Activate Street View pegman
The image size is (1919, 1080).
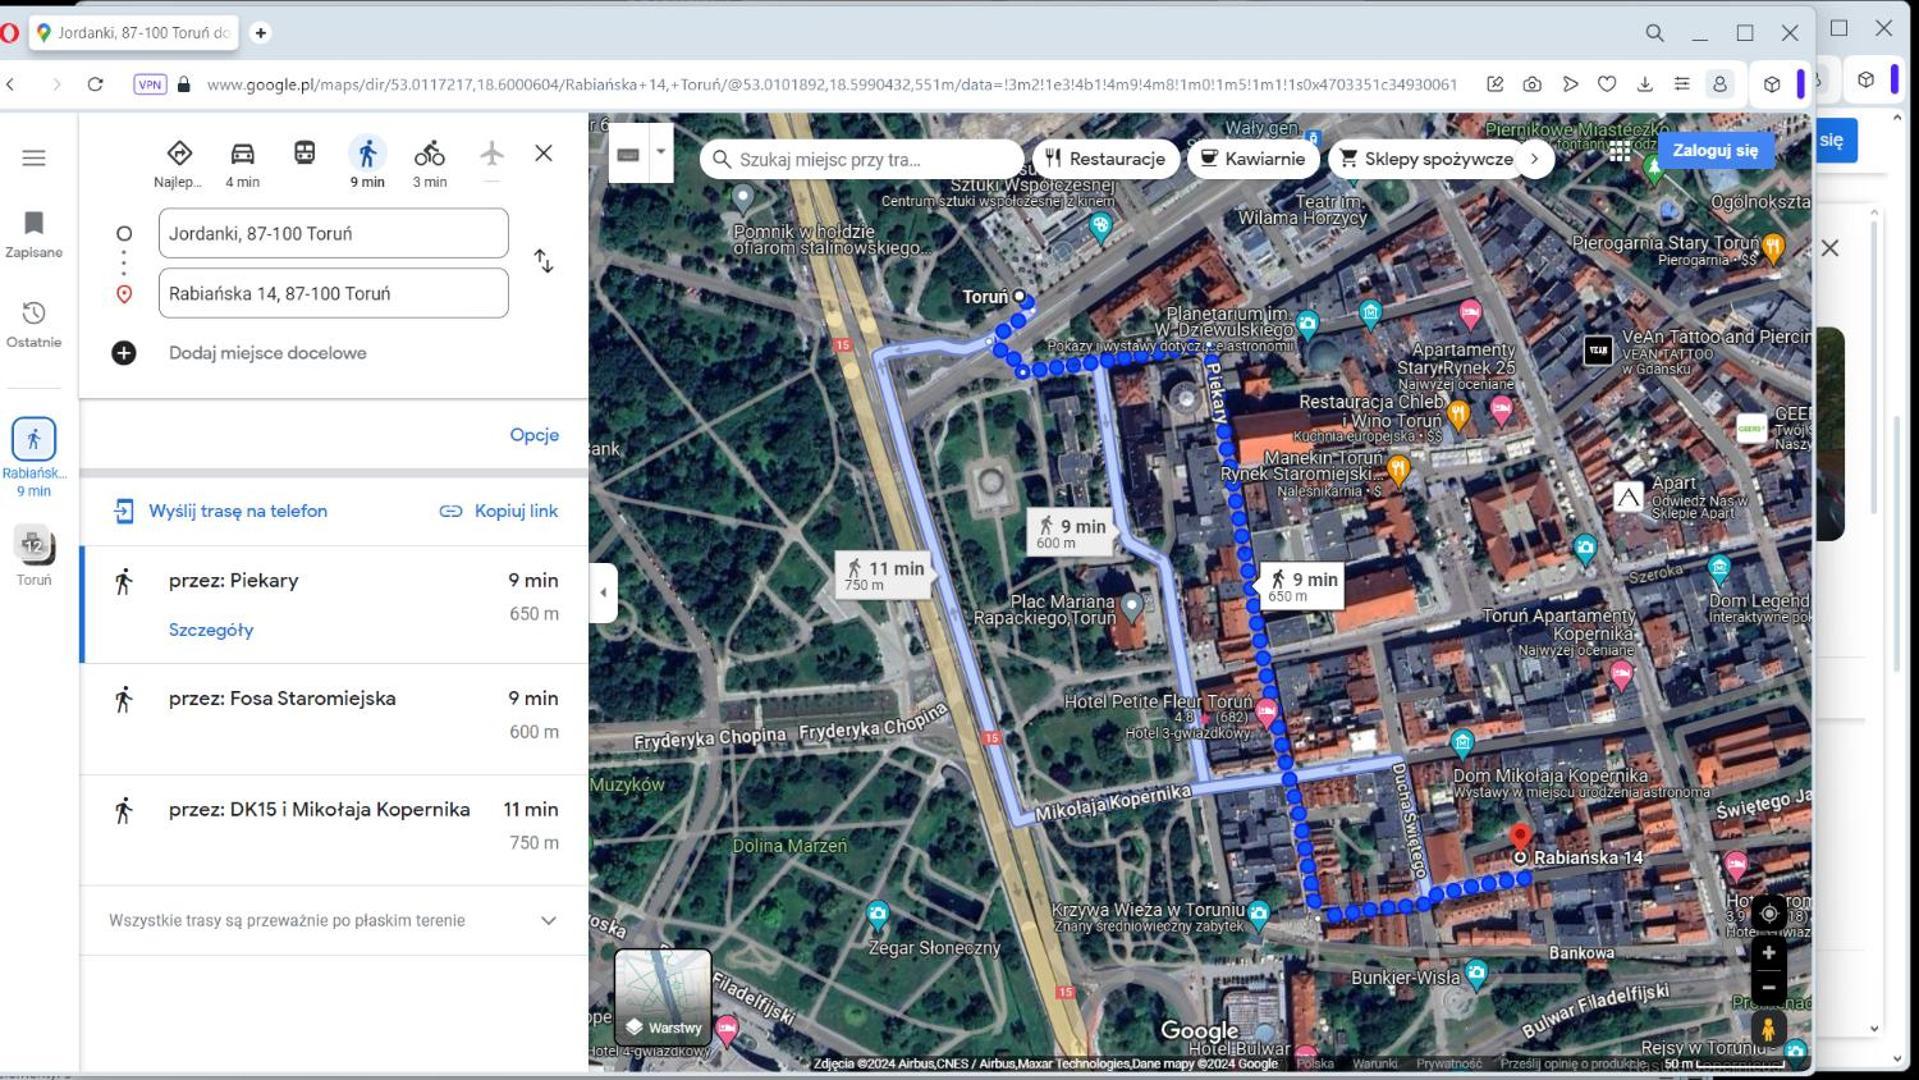(x=1768, y=1029)
